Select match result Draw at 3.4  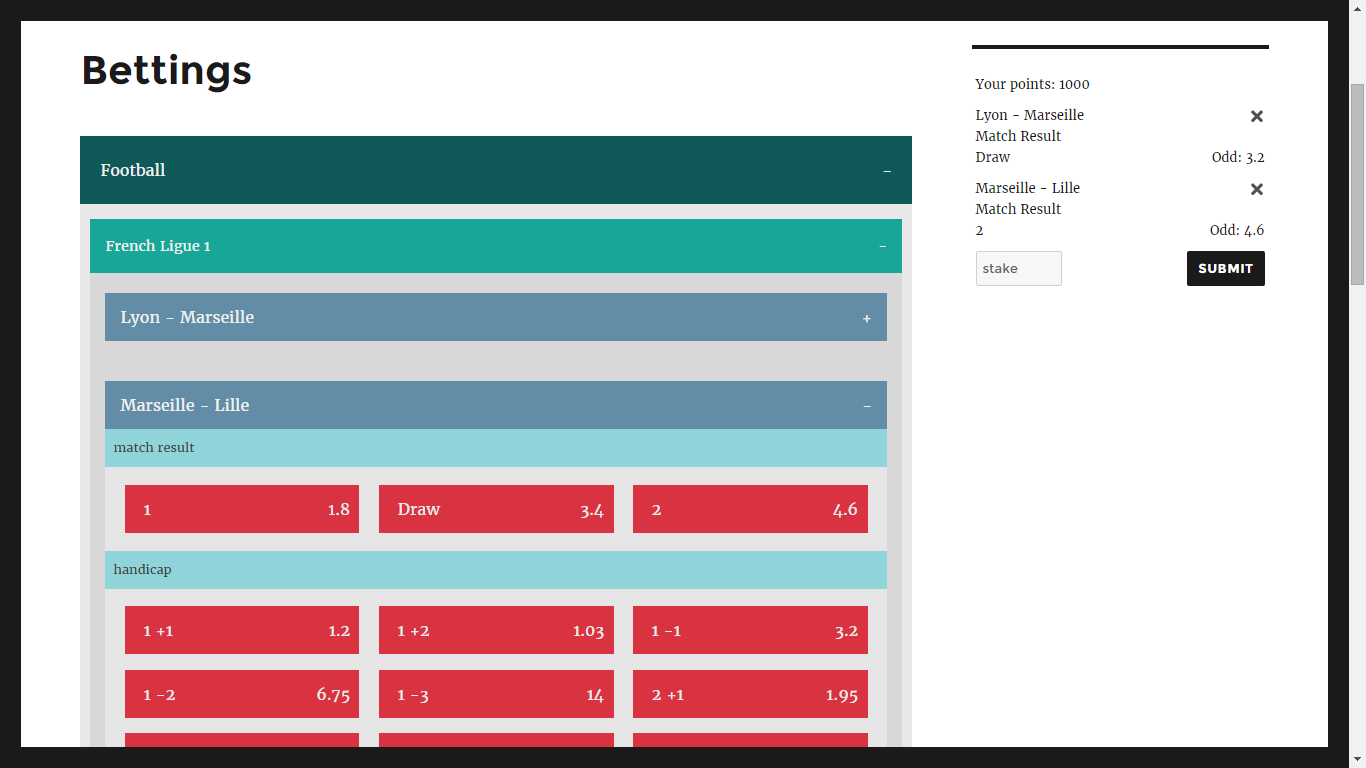[x=496, y=509]
